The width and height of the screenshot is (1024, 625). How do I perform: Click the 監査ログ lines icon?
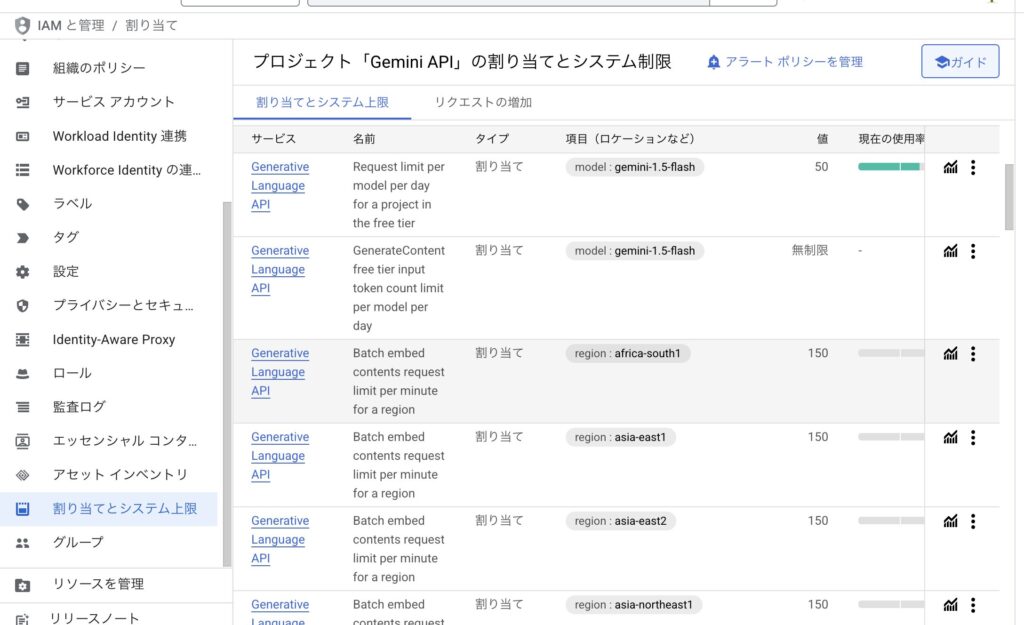22,407
